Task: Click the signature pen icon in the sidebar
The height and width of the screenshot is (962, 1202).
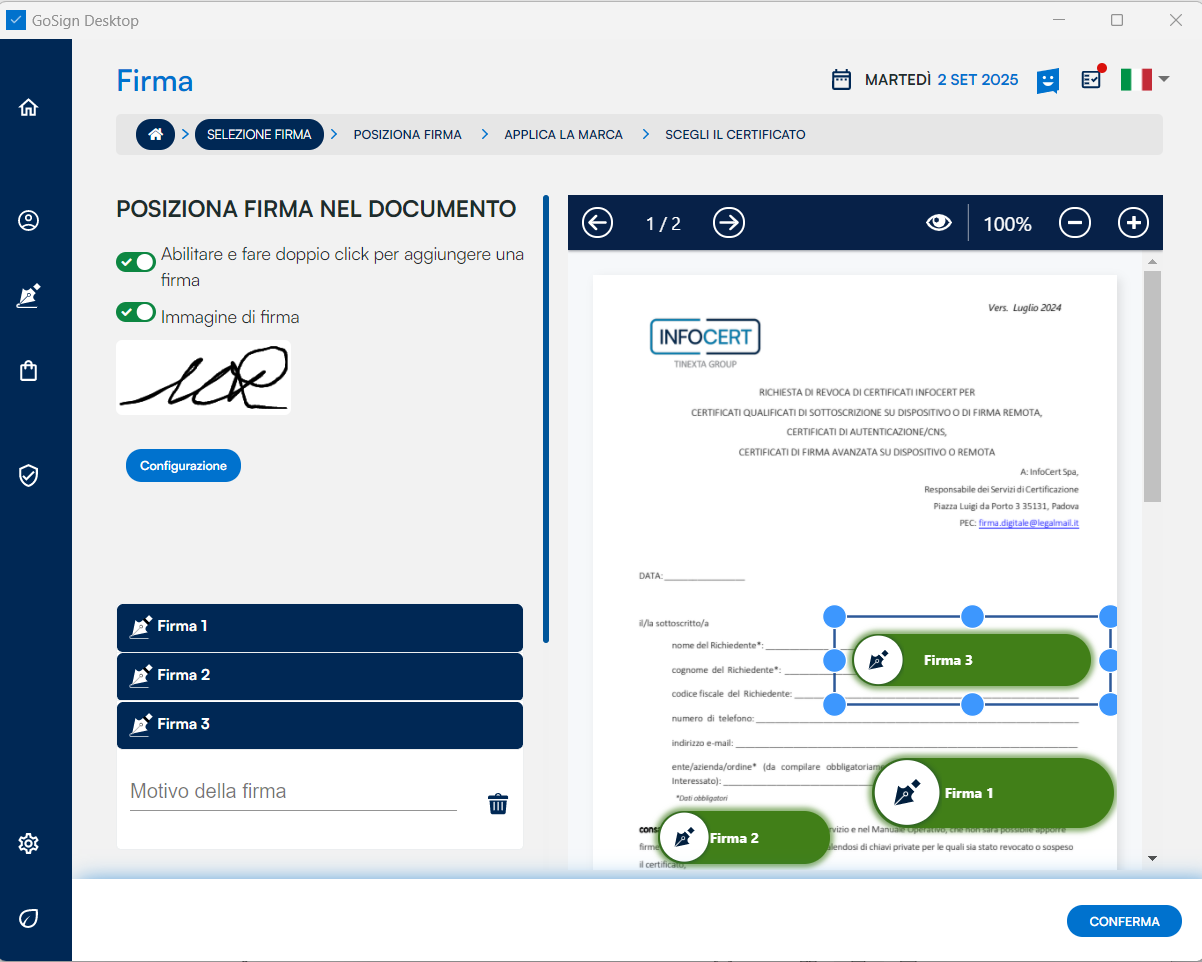Action: 28,296
